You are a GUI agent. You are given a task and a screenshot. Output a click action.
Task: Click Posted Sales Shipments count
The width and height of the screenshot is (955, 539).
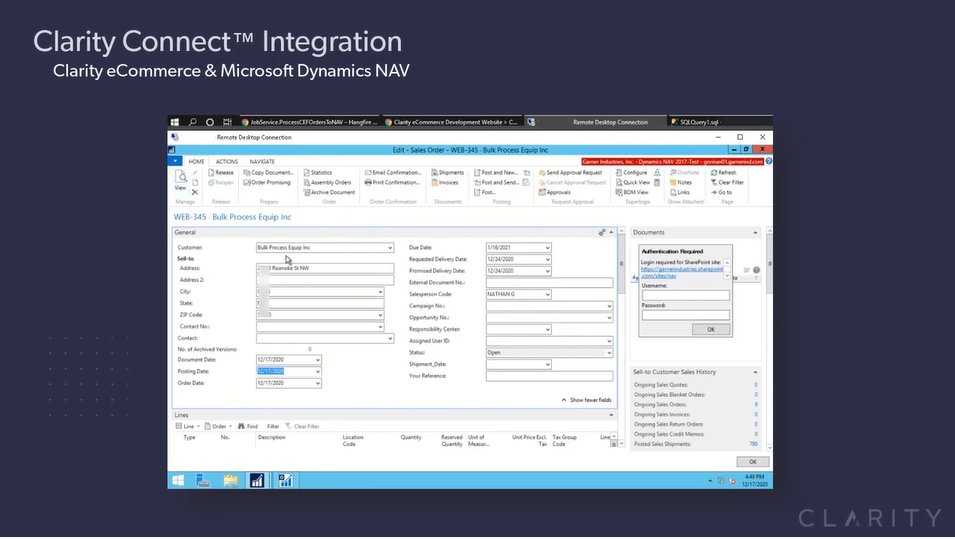coord(753,444)
